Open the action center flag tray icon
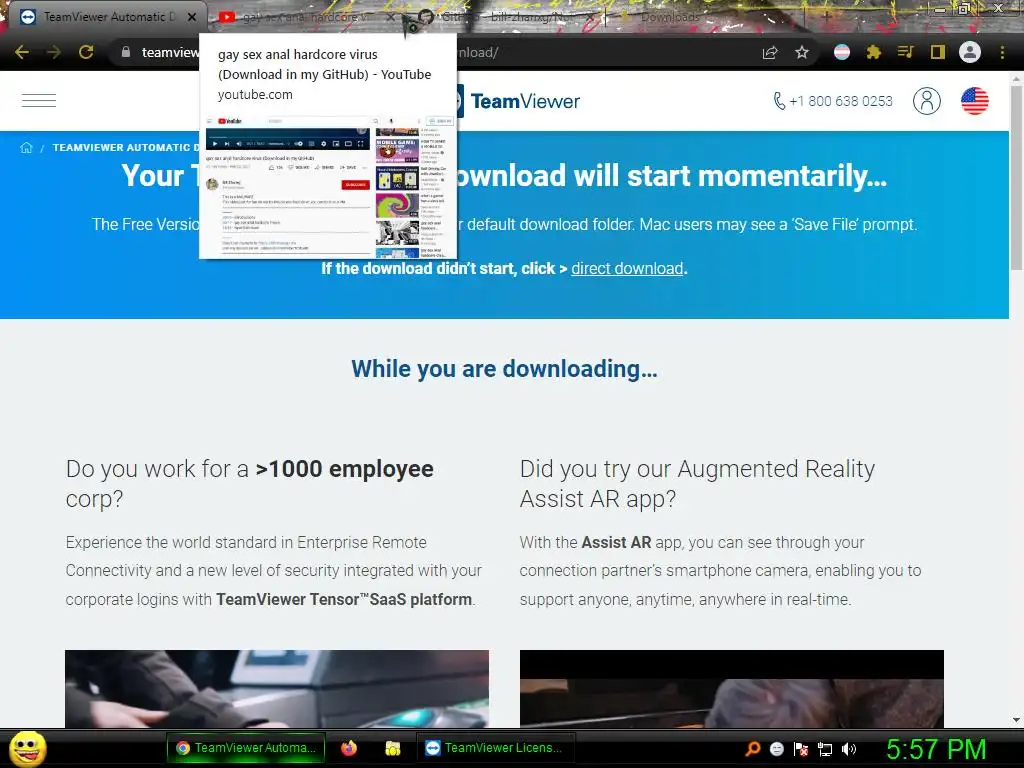The height and width of the screenshot is (768, 1024). [x=801, y=748]
